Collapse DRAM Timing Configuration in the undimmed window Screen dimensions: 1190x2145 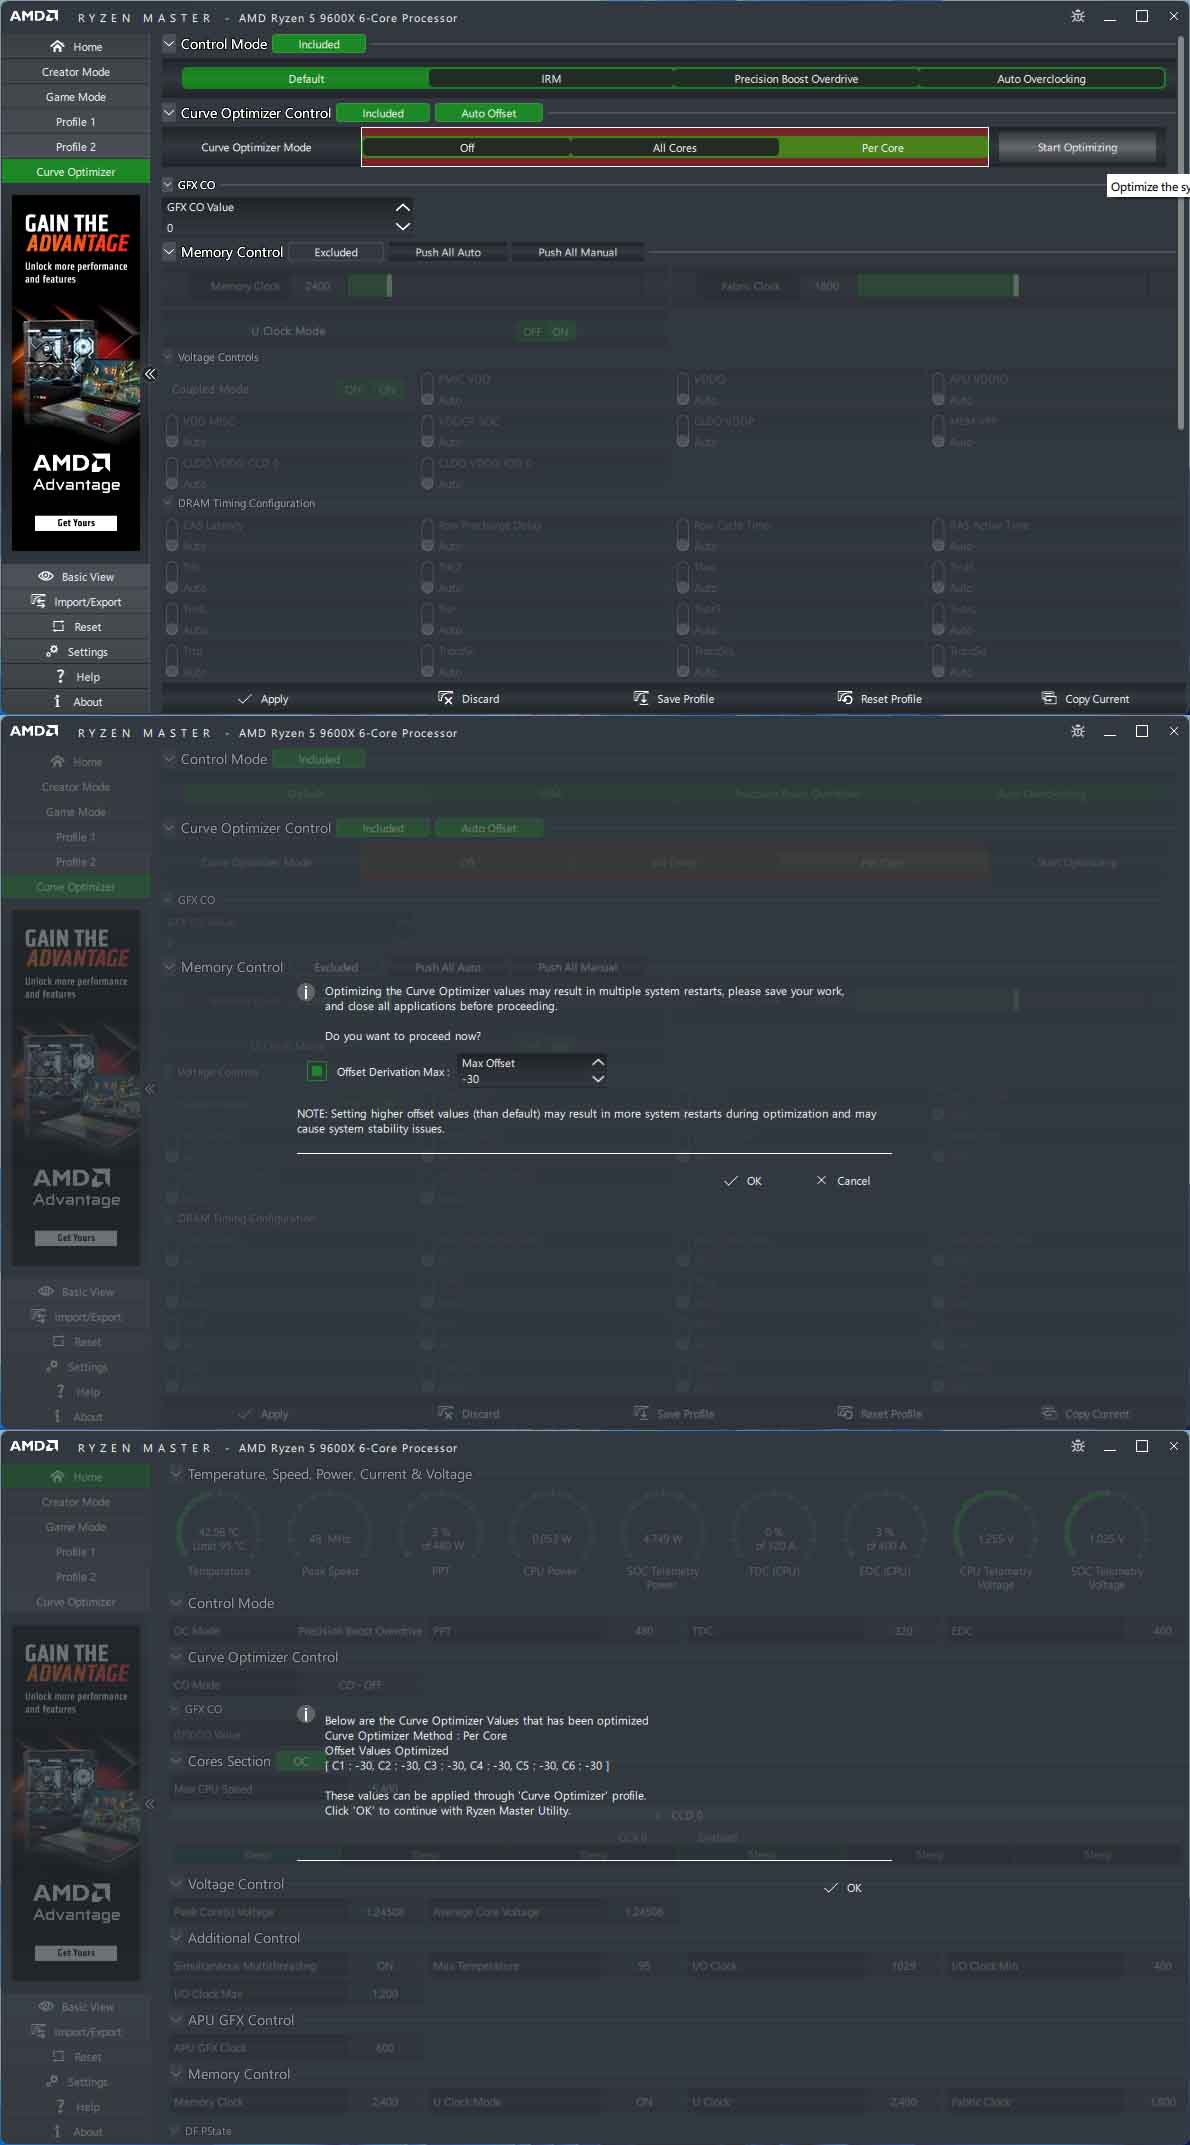(168, 503)
